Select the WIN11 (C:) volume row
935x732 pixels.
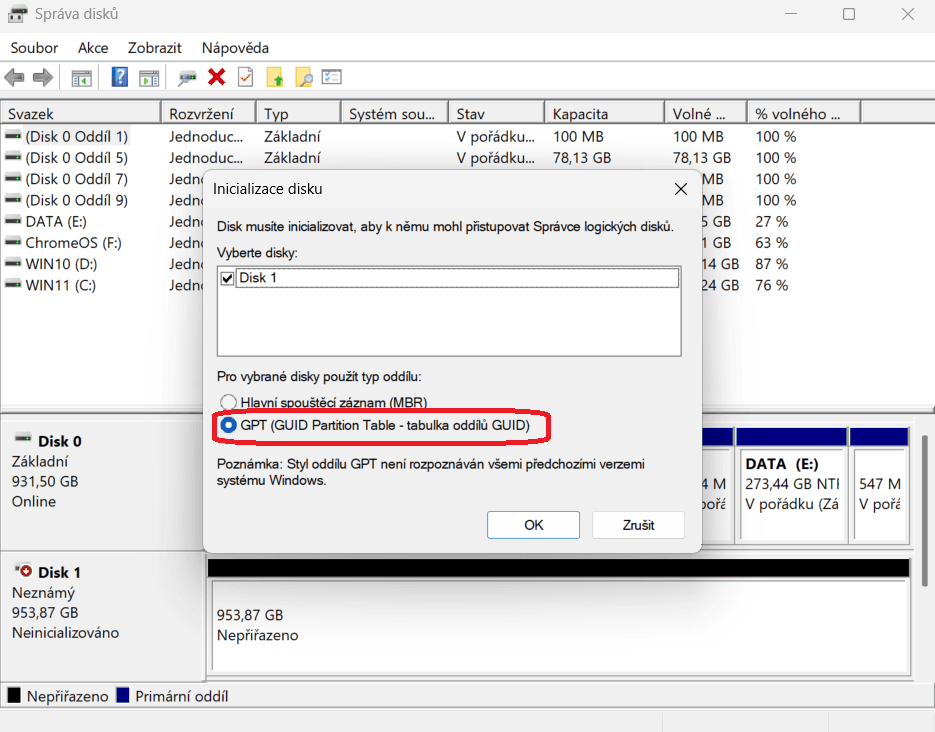click(x=62, y=285)
